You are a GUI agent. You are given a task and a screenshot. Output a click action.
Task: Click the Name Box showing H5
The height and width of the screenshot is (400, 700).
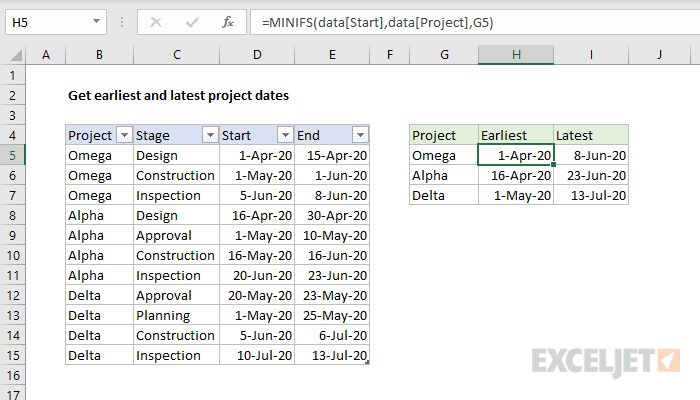tap(45, 21)
